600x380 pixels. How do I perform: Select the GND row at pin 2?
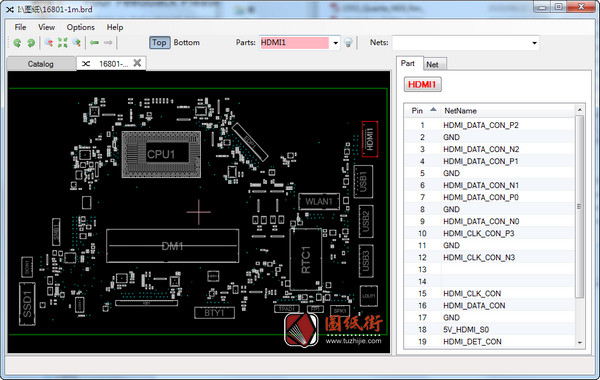[490, 137]
